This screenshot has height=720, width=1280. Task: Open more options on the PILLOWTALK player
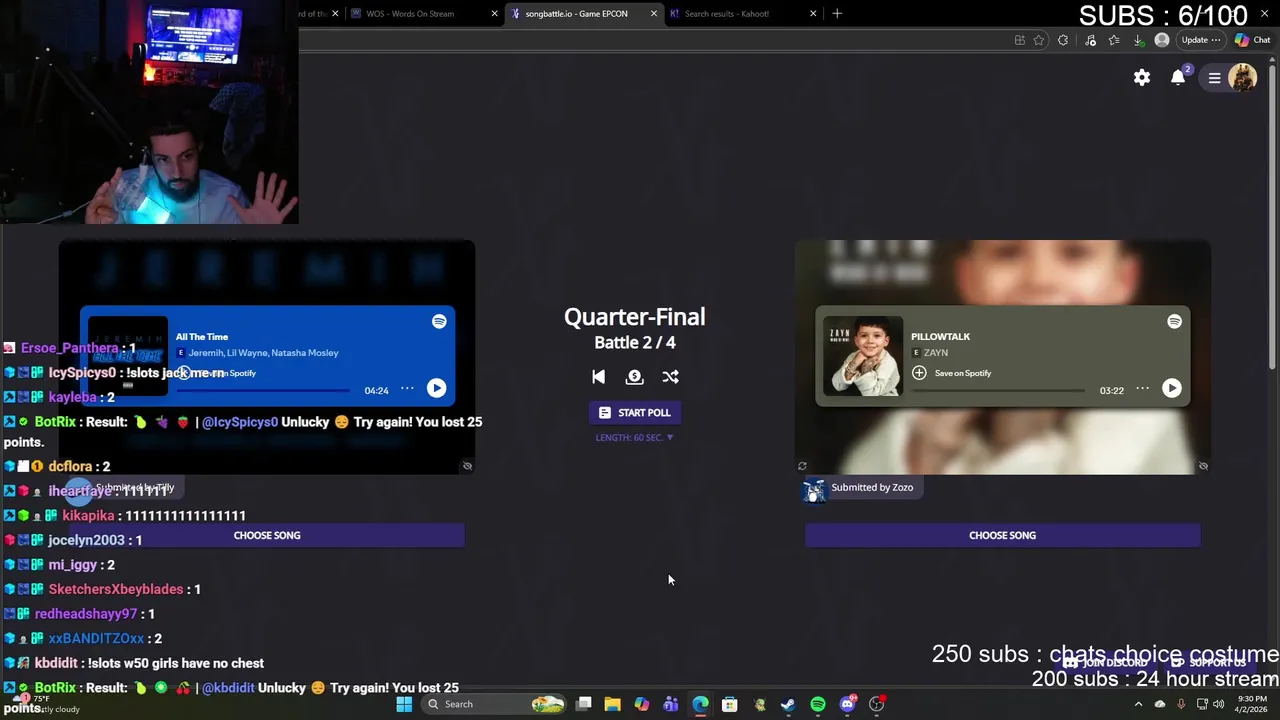[x=1142, y=388]
